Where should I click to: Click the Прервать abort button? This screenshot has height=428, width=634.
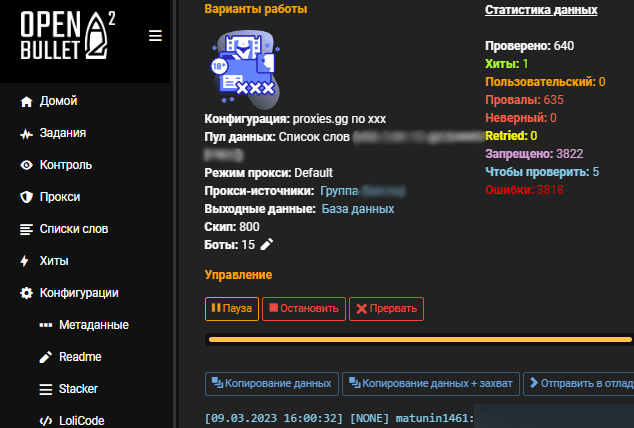[x=387, y=309]
